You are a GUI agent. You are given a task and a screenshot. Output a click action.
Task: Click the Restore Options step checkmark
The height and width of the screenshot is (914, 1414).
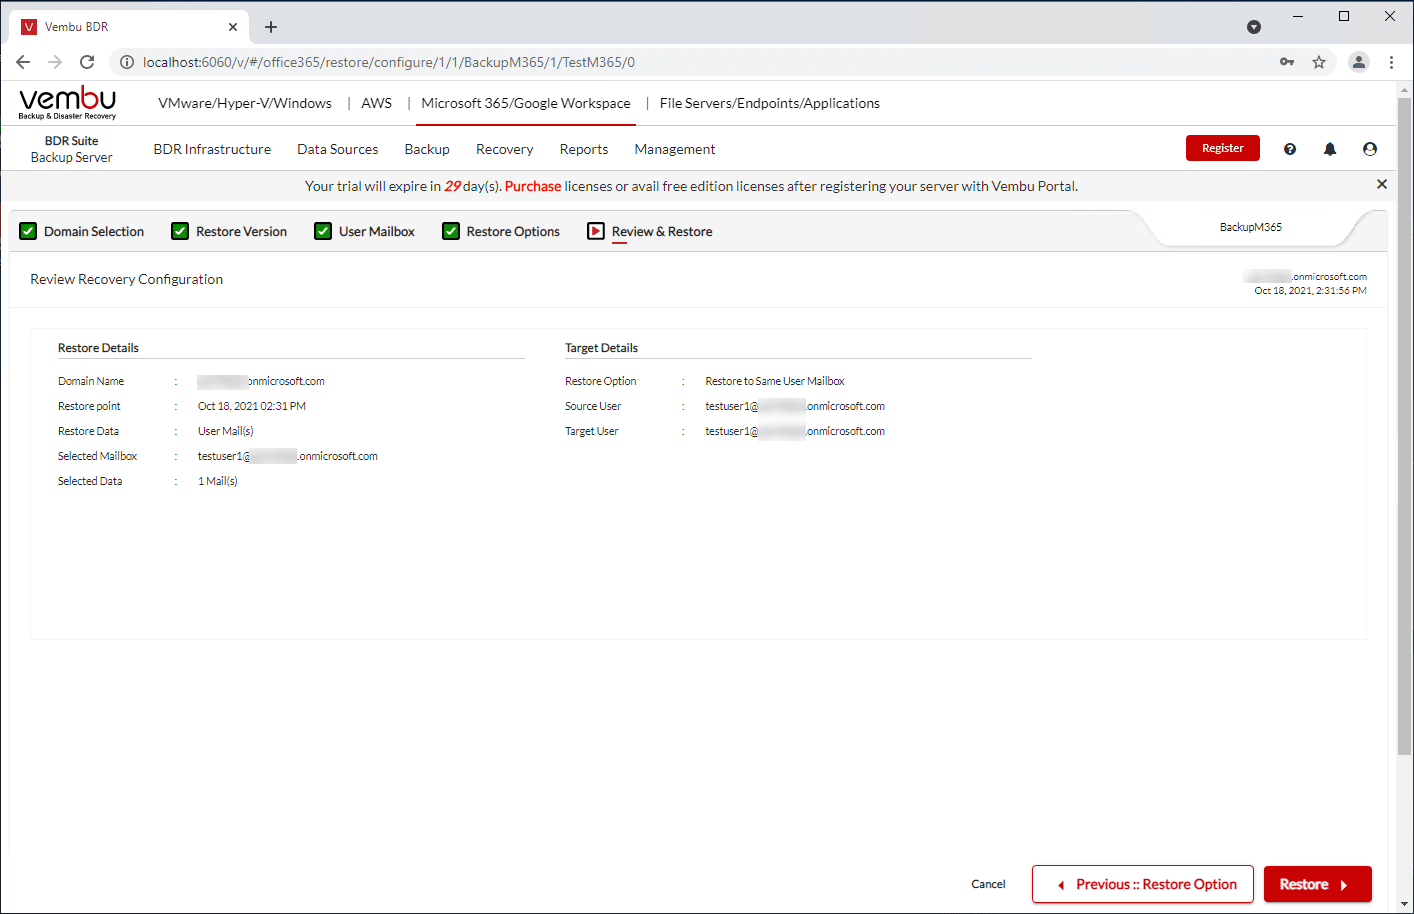pos(451,231)
